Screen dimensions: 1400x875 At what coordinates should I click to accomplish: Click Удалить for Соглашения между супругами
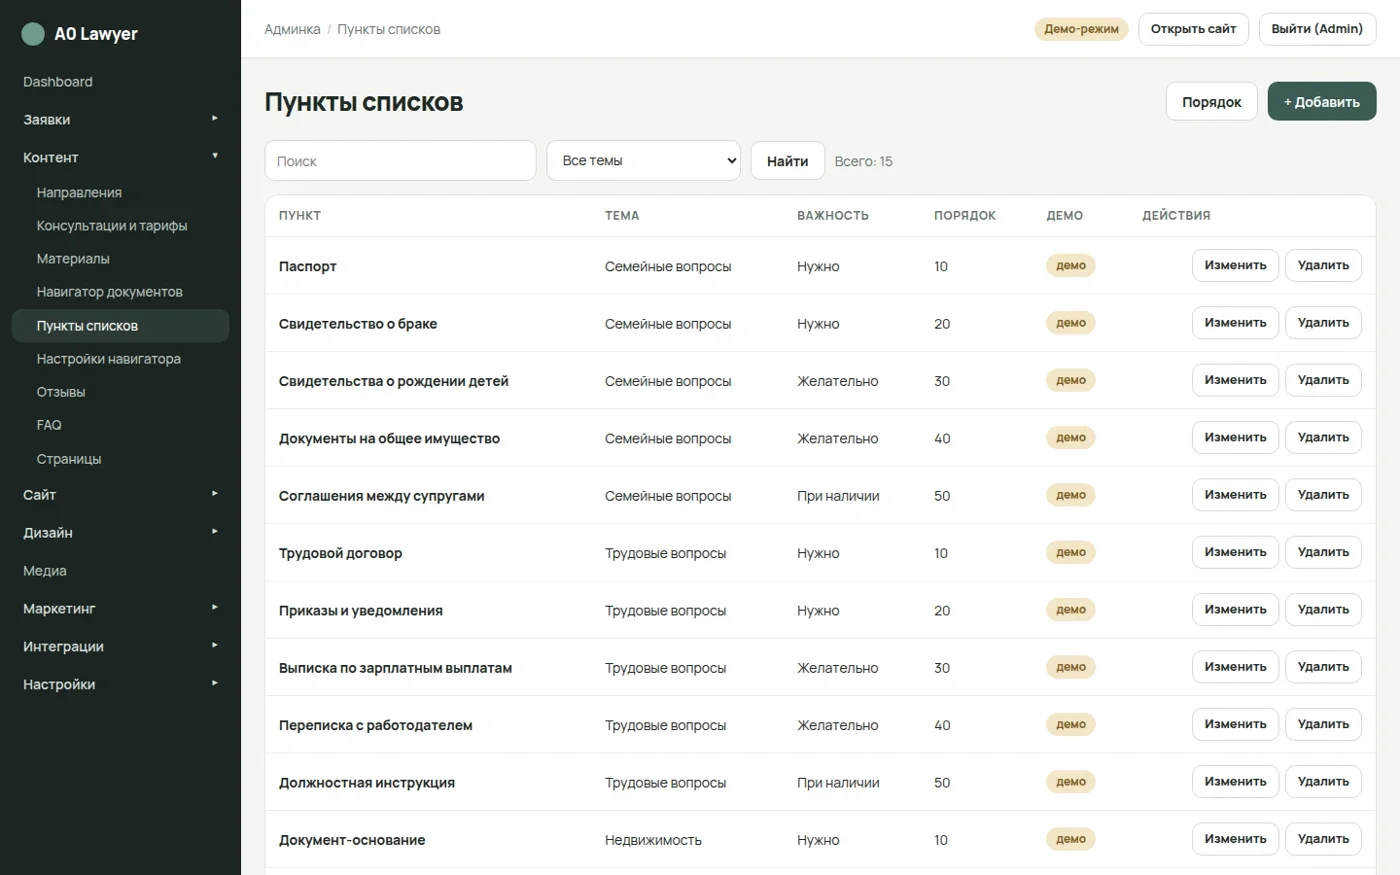[1323, 495]
